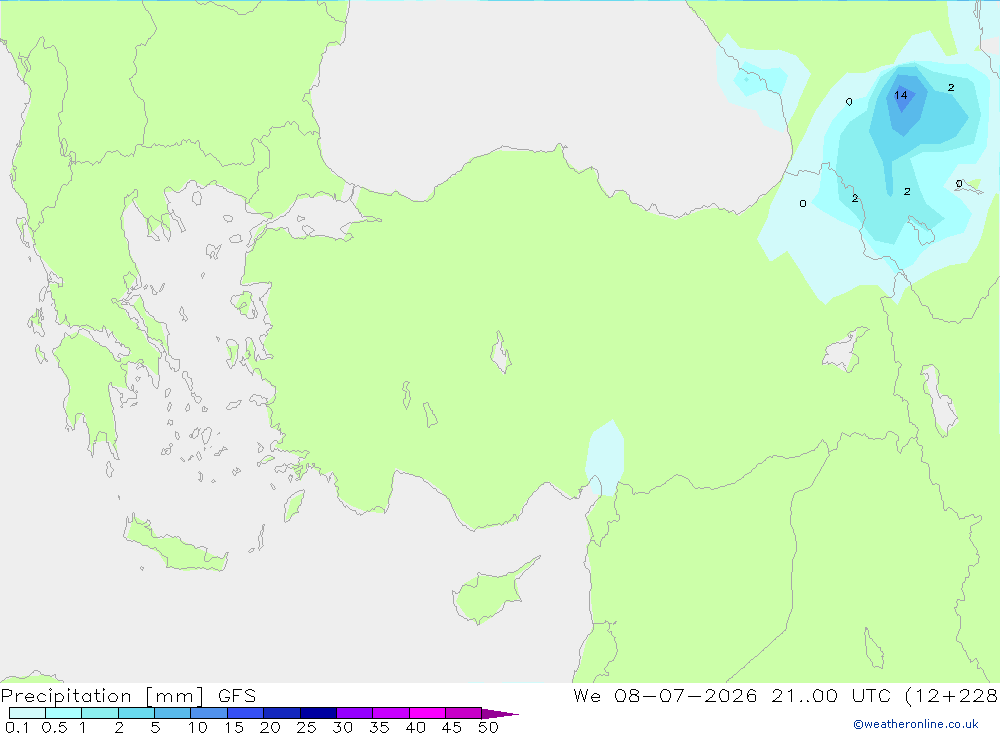Click the '14' precipitation value on map
Screen dimensions: 1000x733
coord(901,95)
